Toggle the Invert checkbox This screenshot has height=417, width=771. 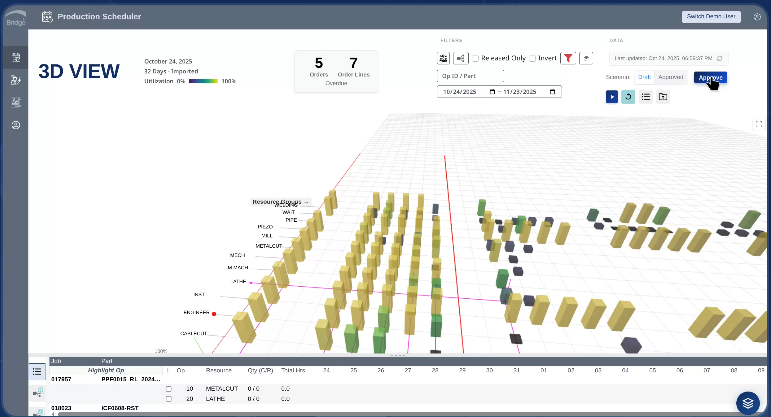tap(532, 59)
